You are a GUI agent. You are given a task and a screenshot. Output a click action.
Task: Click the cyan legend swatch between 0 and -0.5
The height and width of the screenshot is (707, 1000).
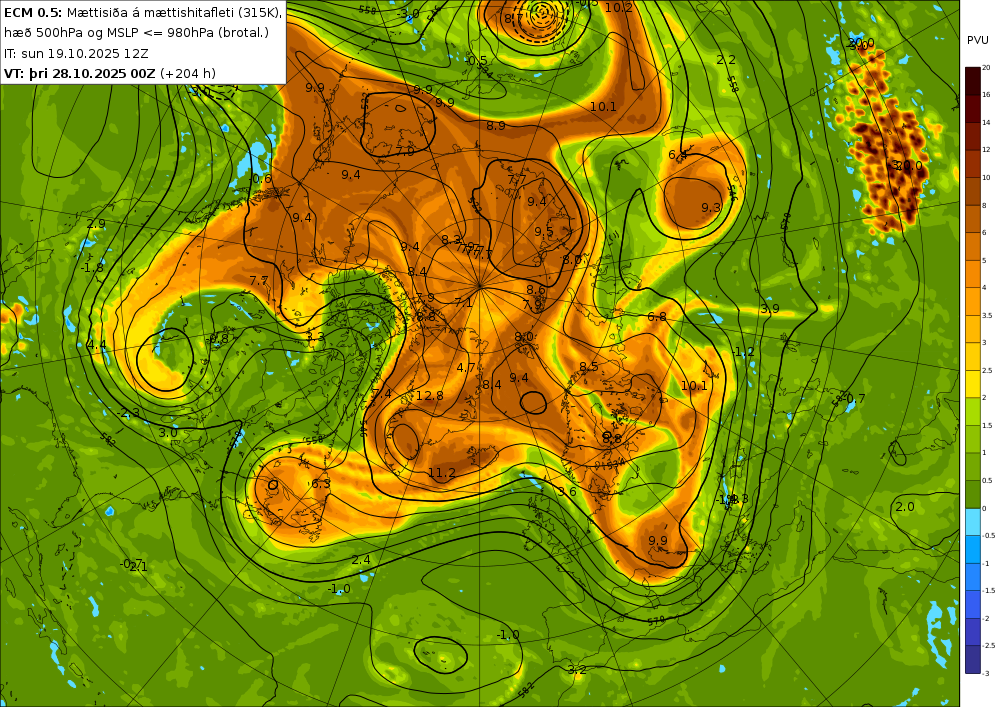click(973, 522)
